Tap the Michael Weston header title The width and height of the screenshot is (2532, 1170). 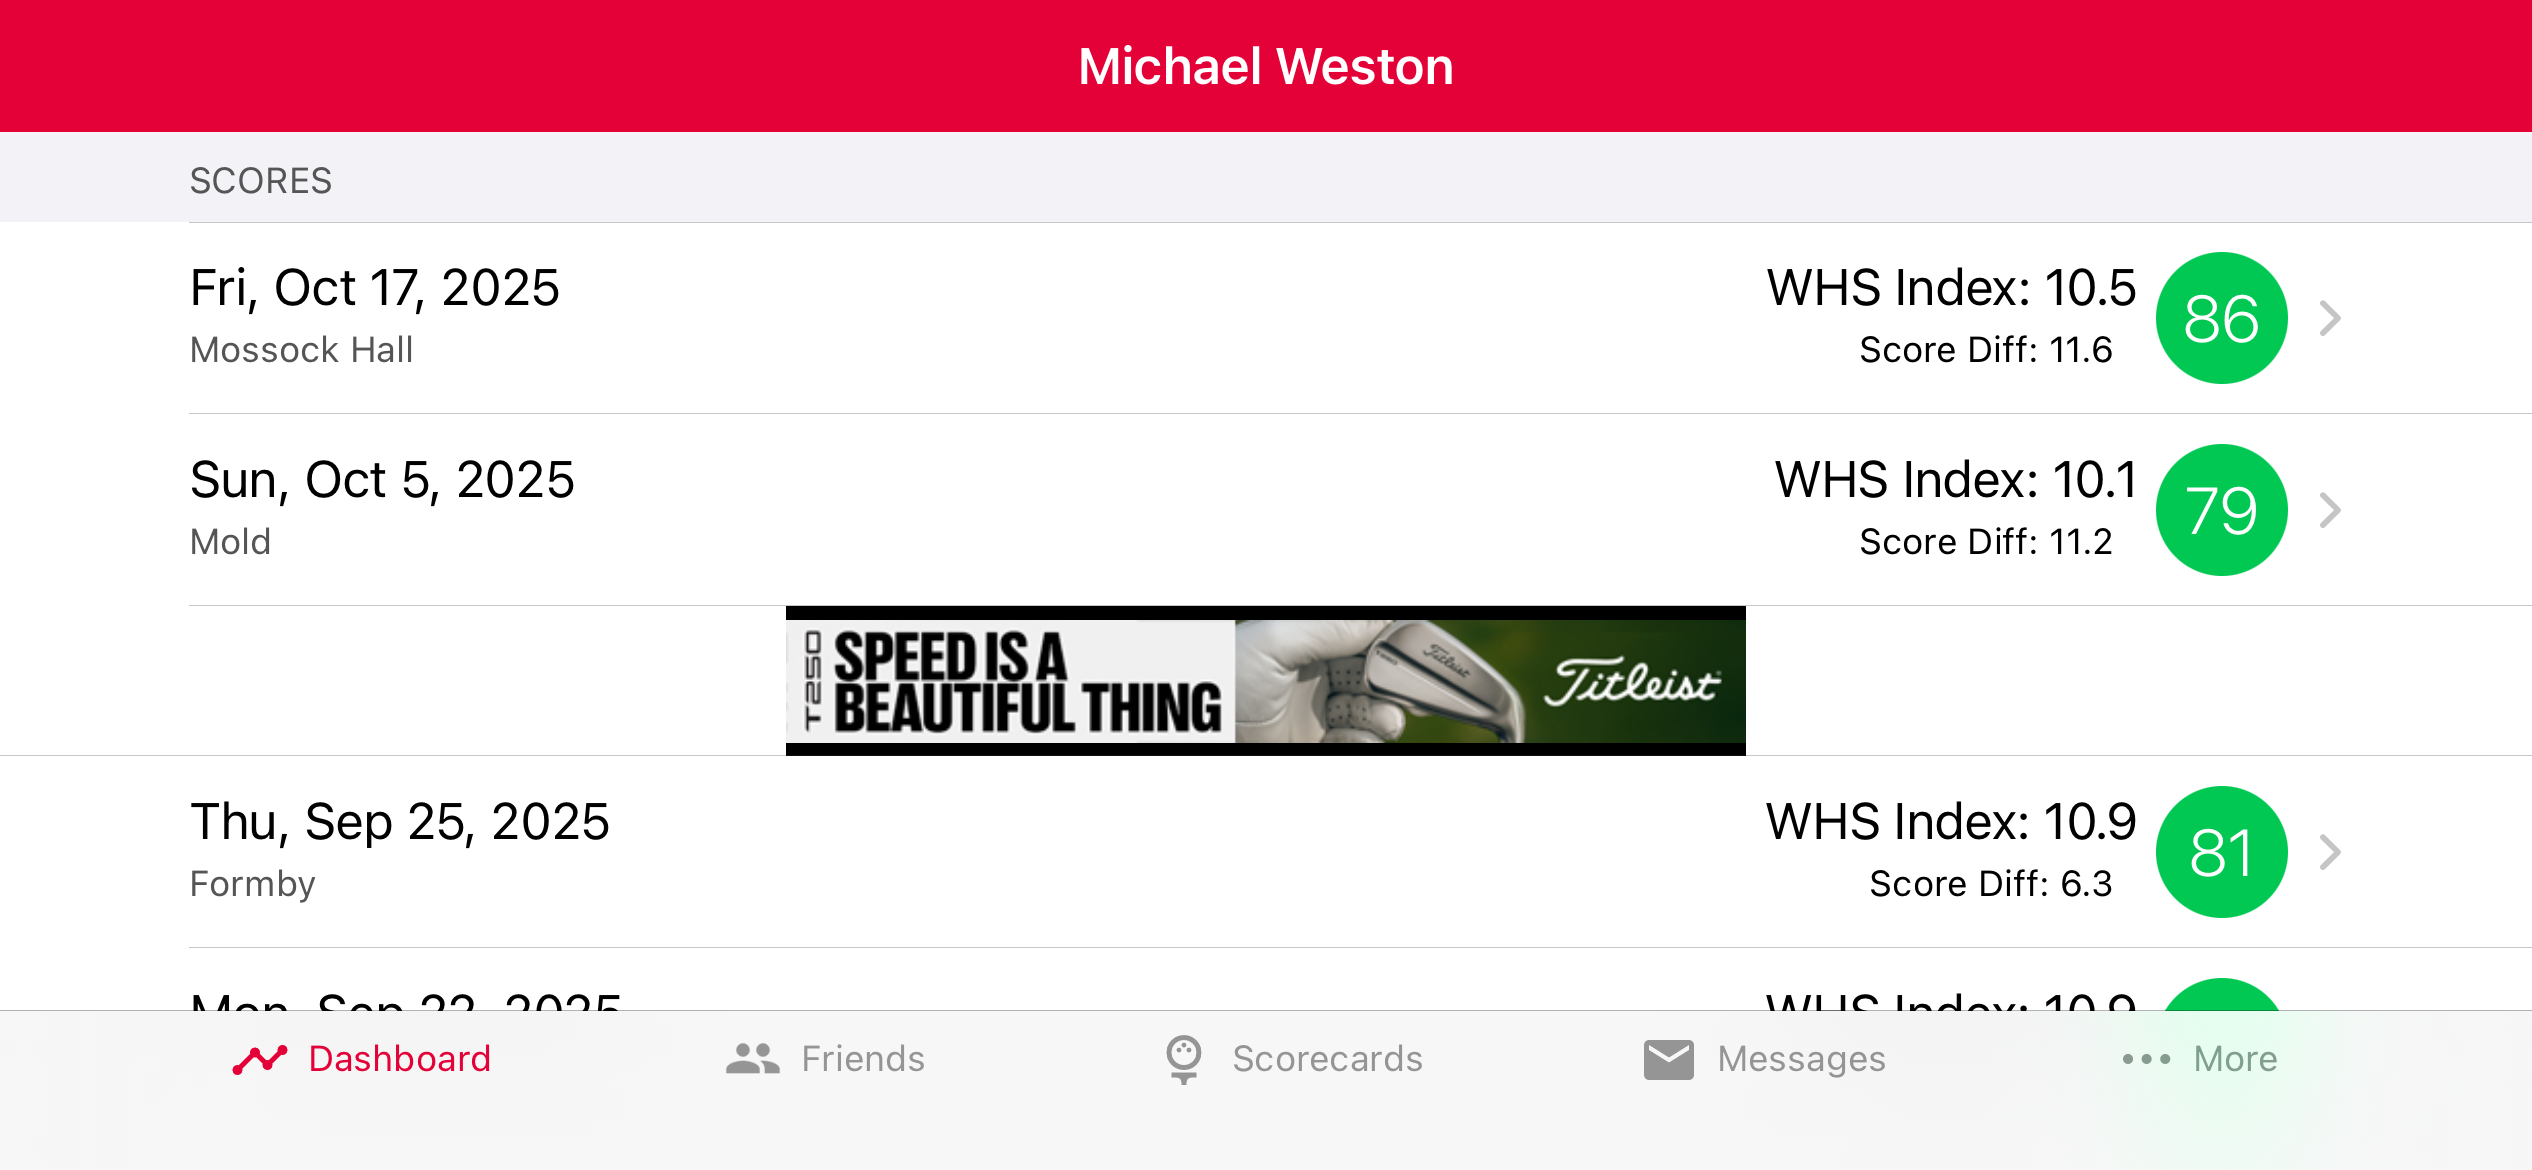coord(1265,67)
